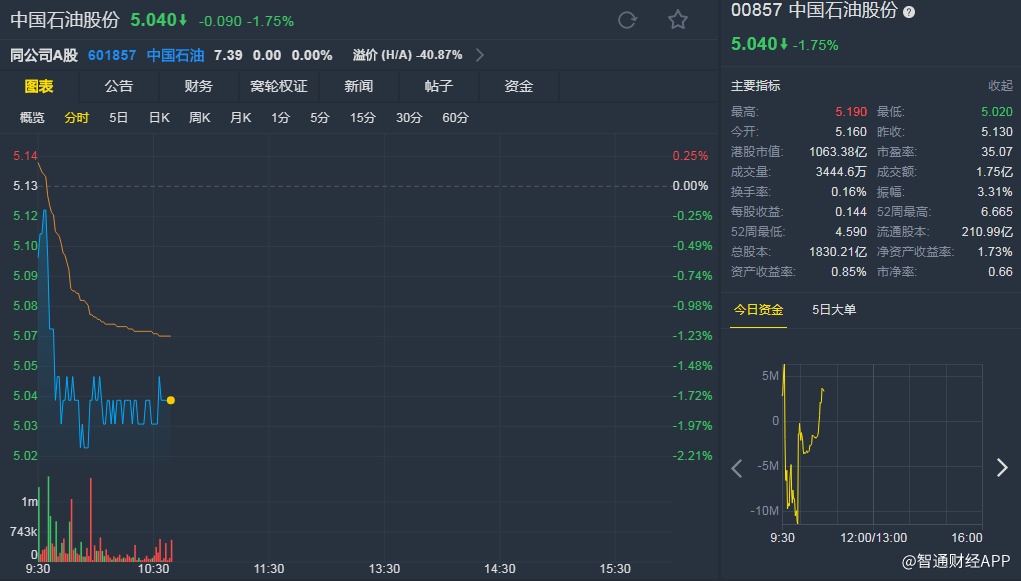Open the 资金 tab
This screenshot has height=581, width=1021.
click(519, 86)
